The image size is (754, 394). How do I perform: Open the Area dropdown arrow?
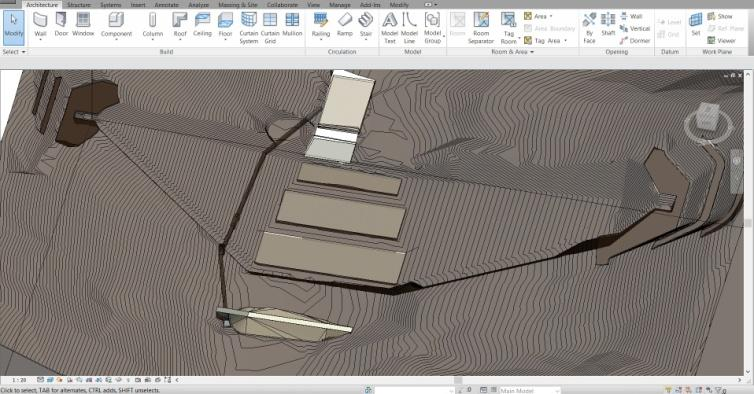(x=551, y=16)
